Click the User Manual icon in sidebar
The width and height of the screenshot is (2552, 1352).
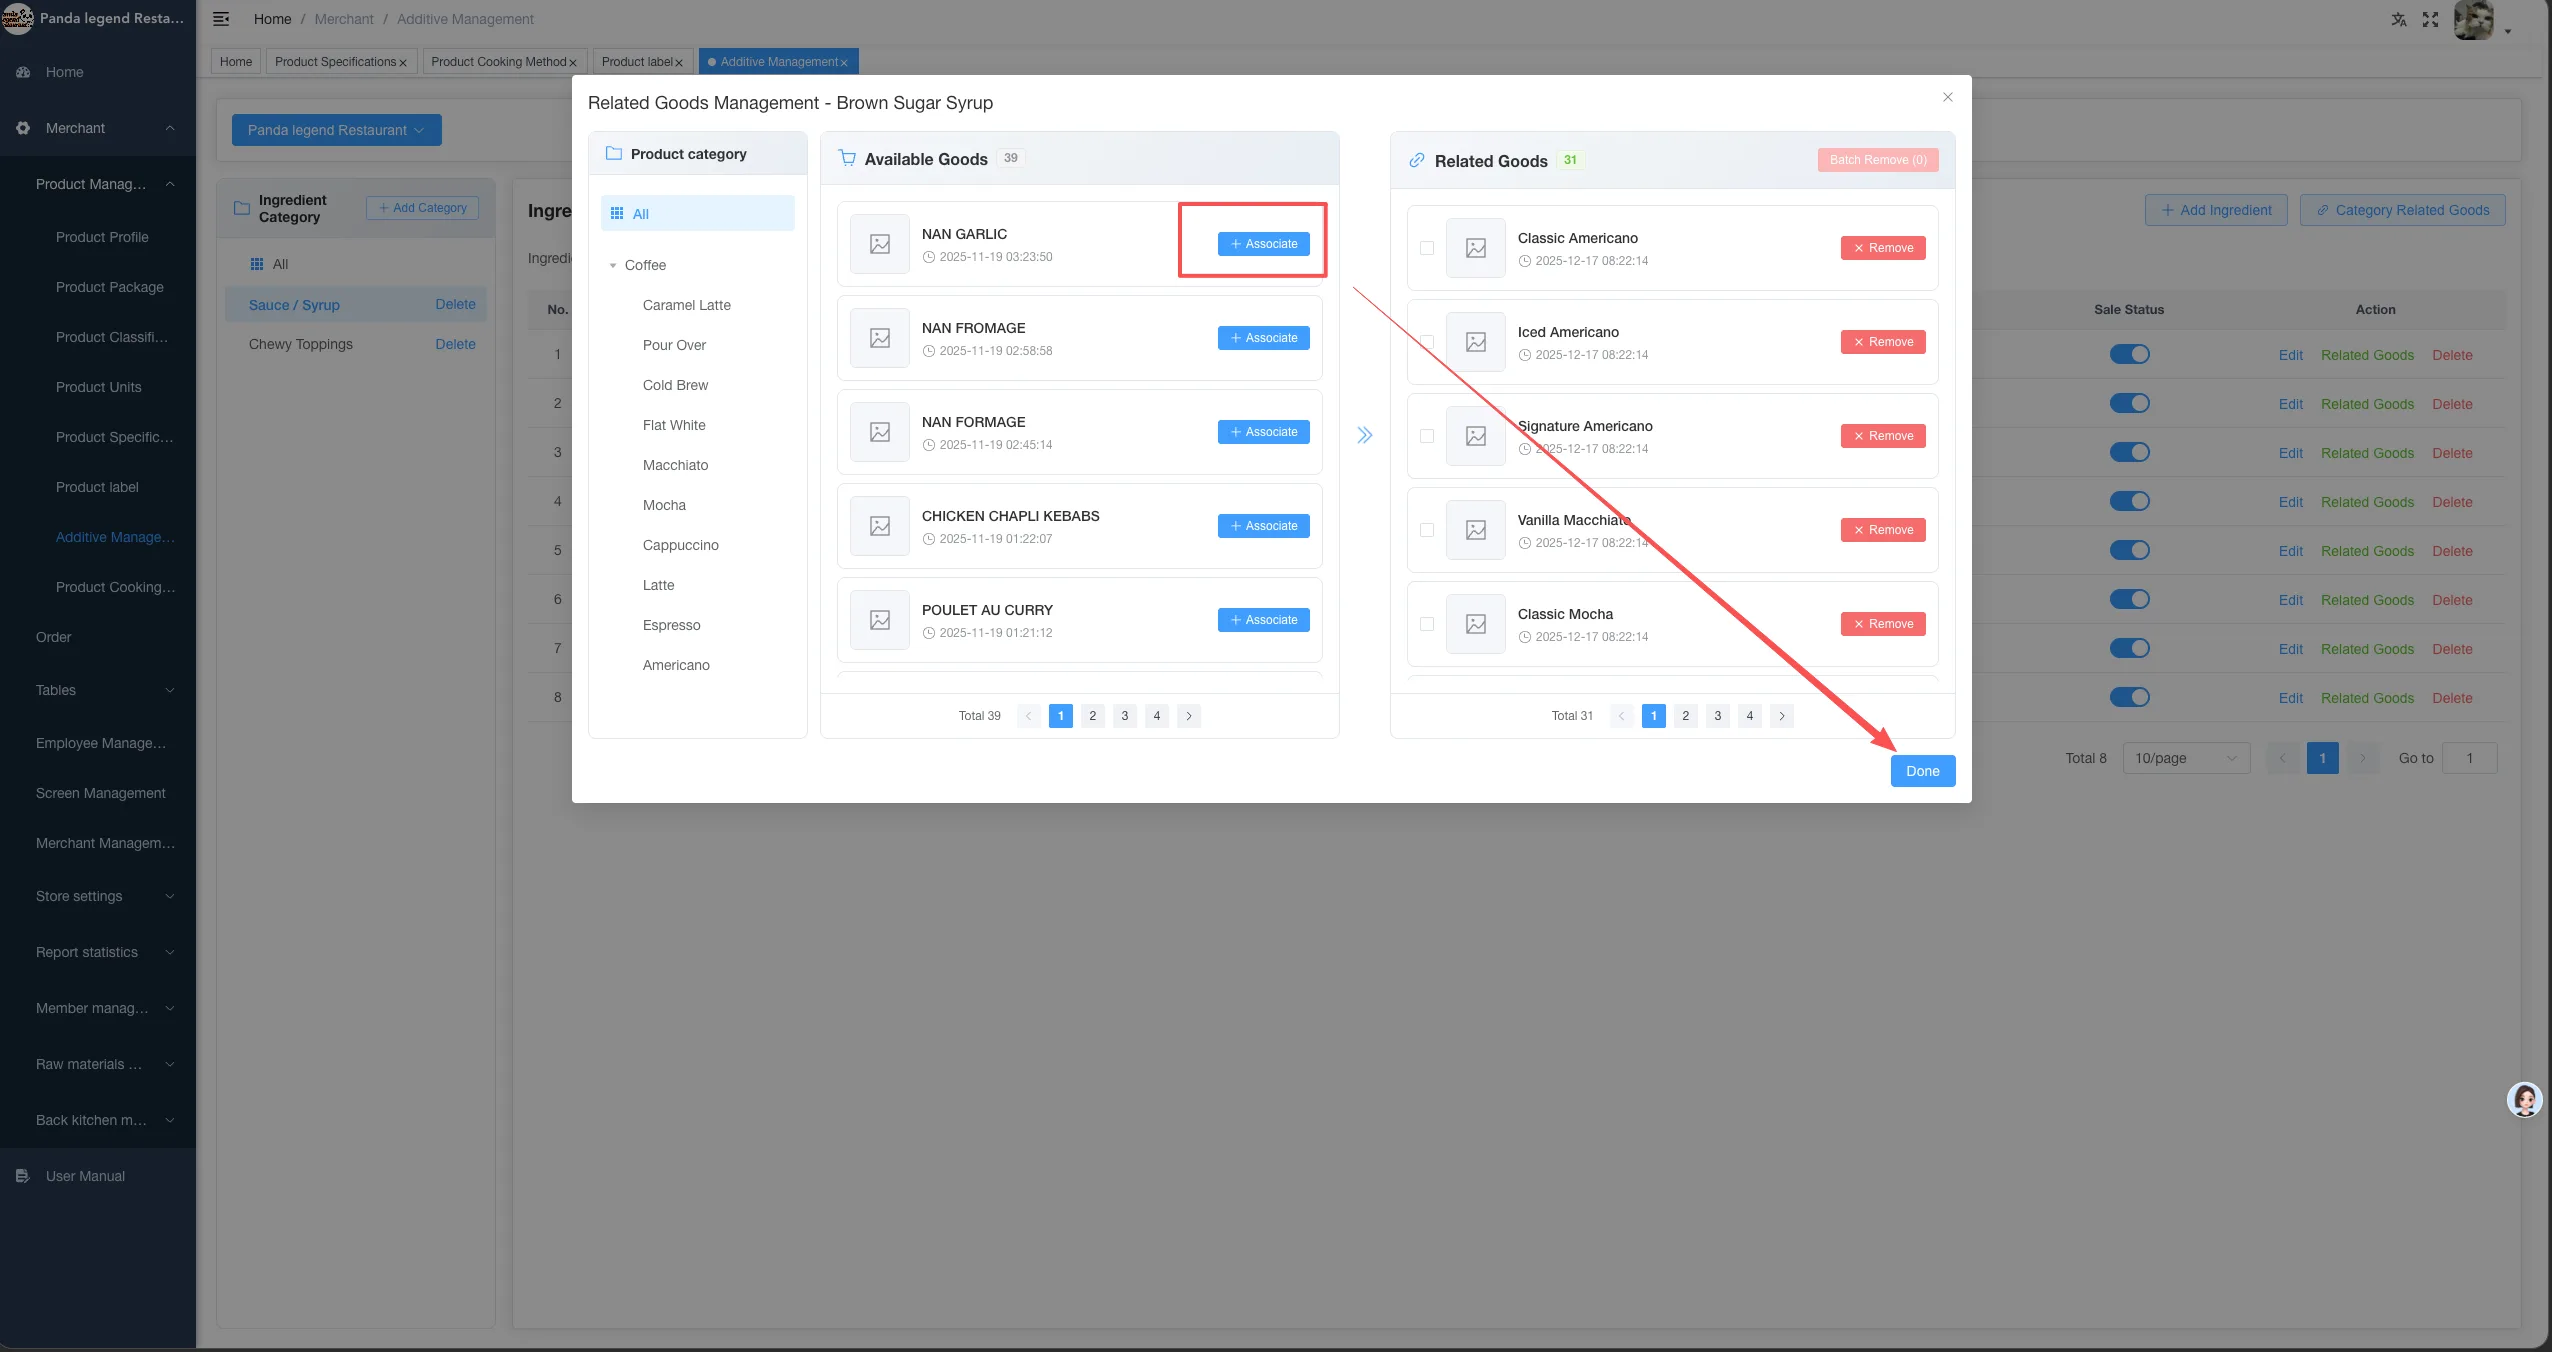(x=23, y=1176)
